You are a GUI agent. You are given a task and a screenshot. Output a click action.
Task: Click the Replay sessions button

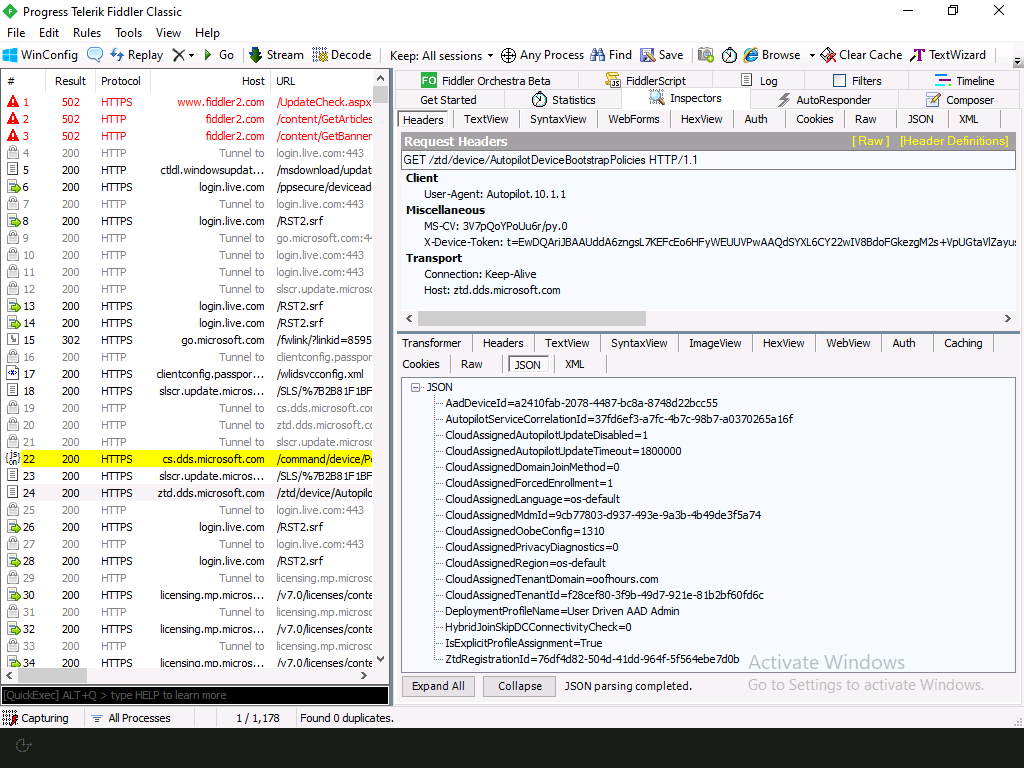[136, 55]
